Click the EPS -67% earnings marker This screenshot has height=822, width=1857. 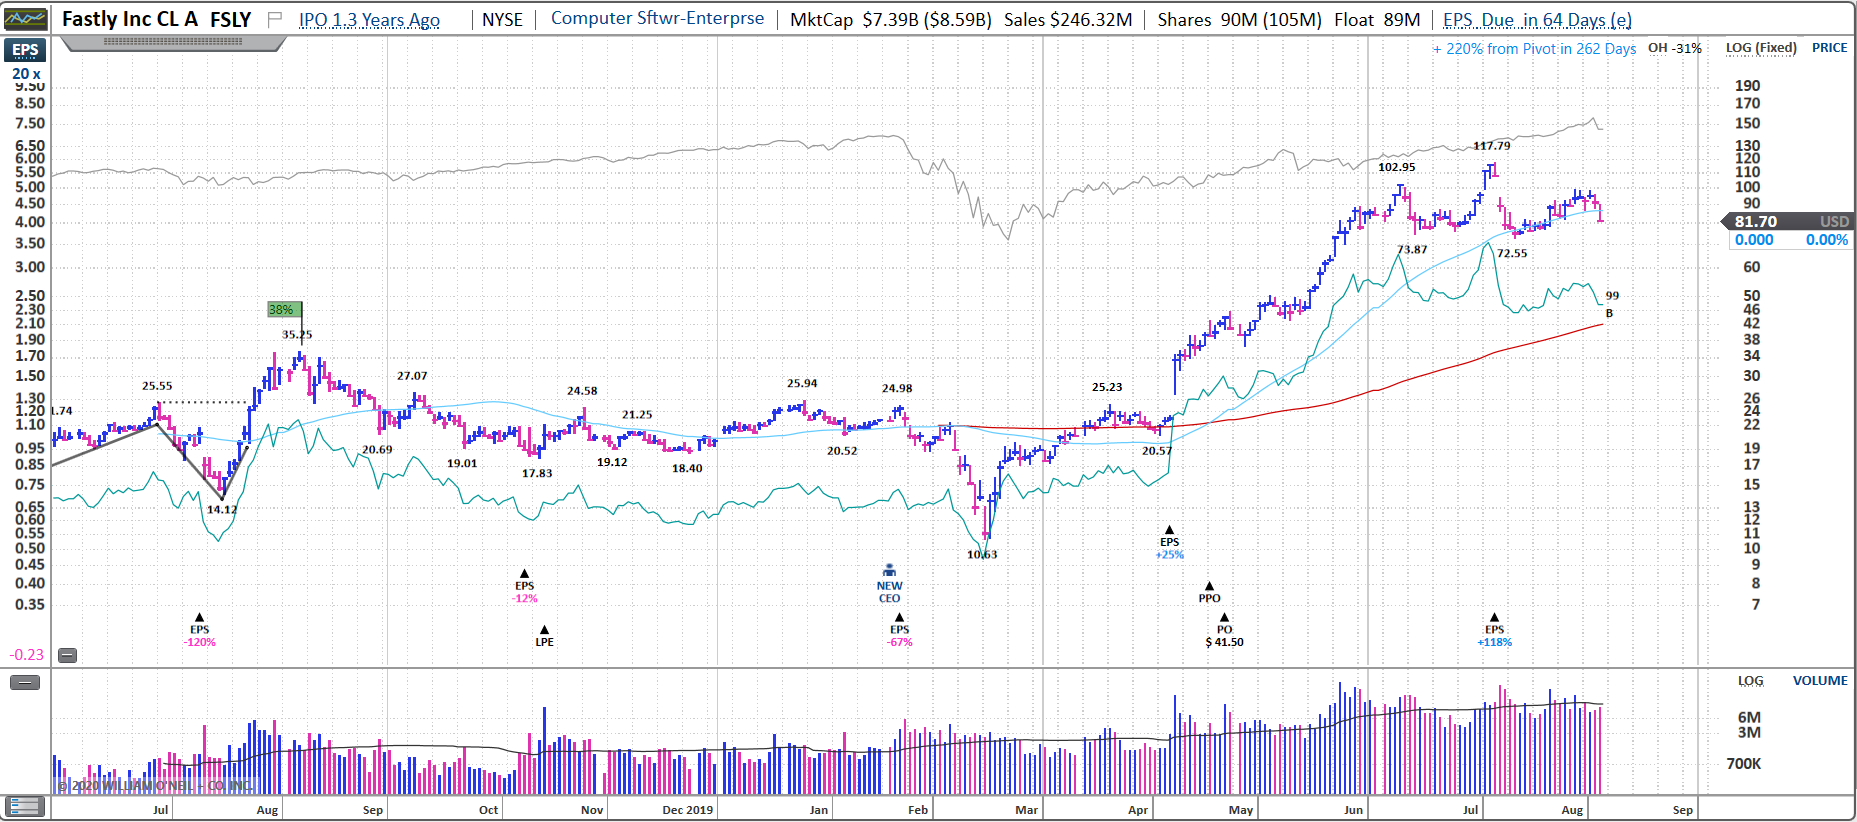click(x=899, y=630)
